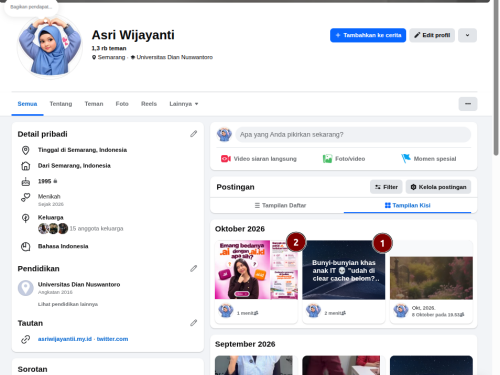Edit Detail pribadi with pencil icon
Screen dimensions: 500x375
click(194, 134)
